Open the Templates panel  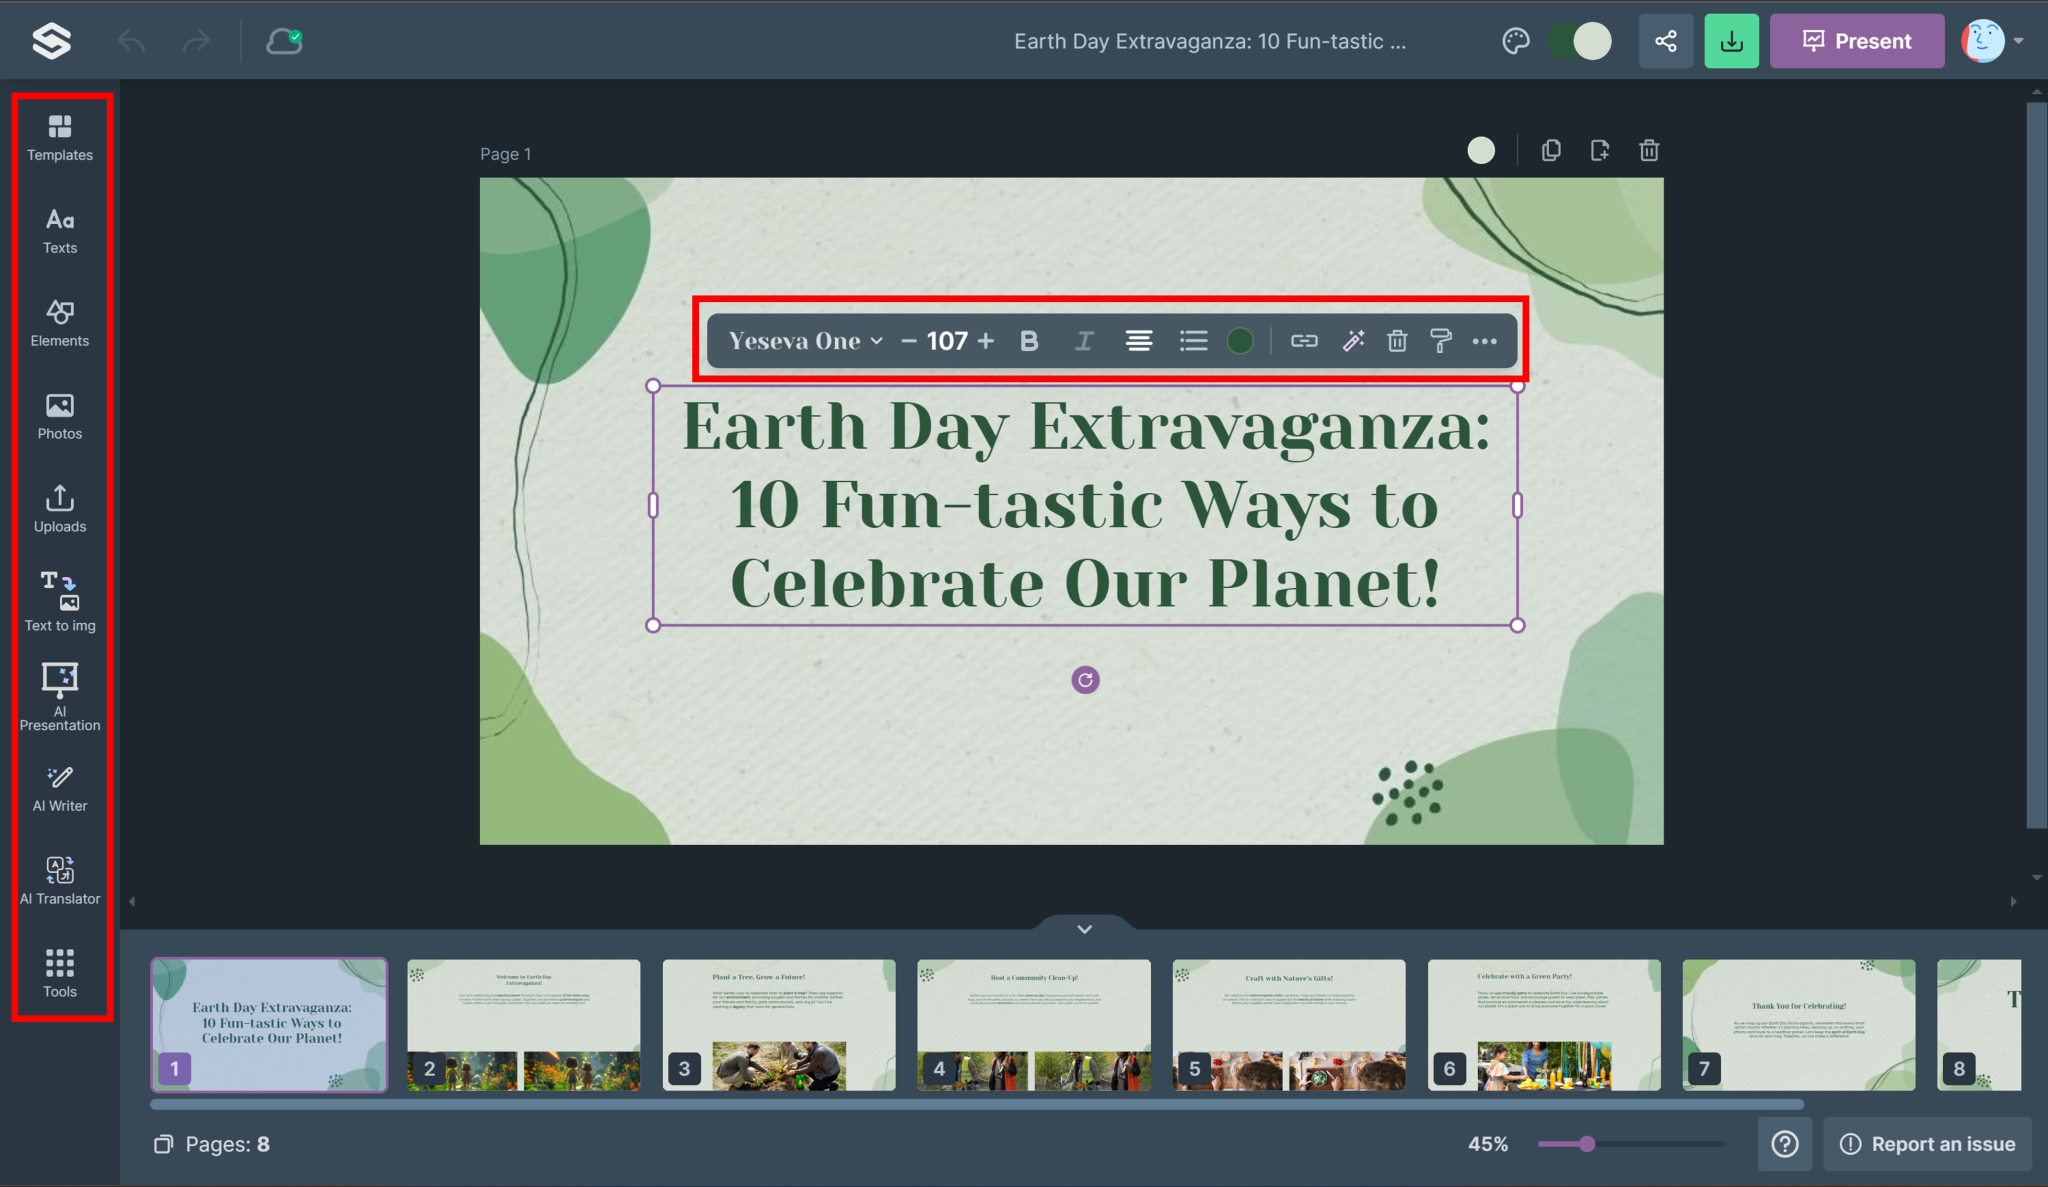click(x=60, y=137)
